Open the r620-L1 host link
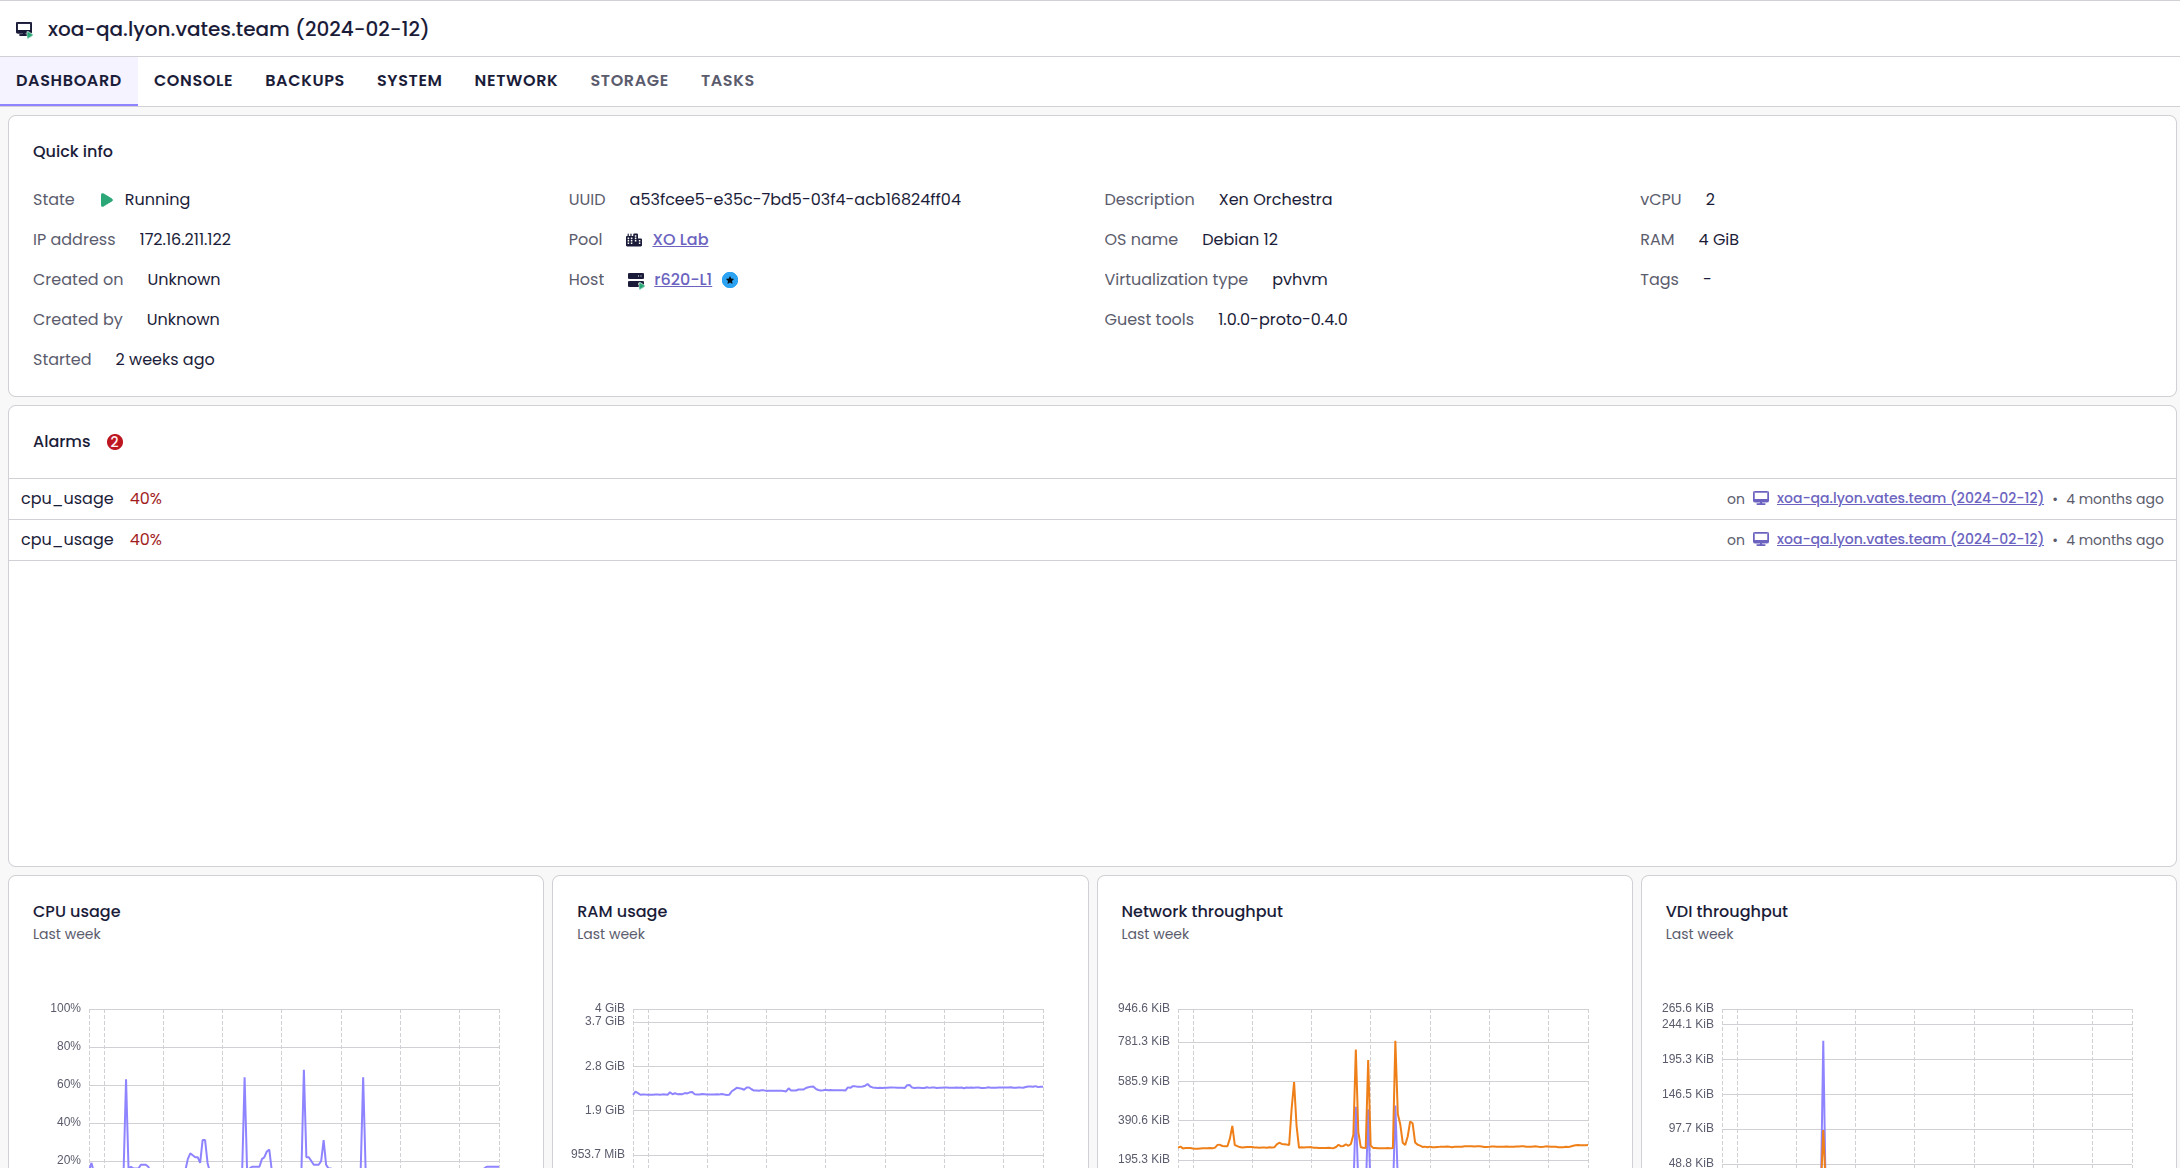The width and height of the screenshot is (2180, 1168). point(683,280)
